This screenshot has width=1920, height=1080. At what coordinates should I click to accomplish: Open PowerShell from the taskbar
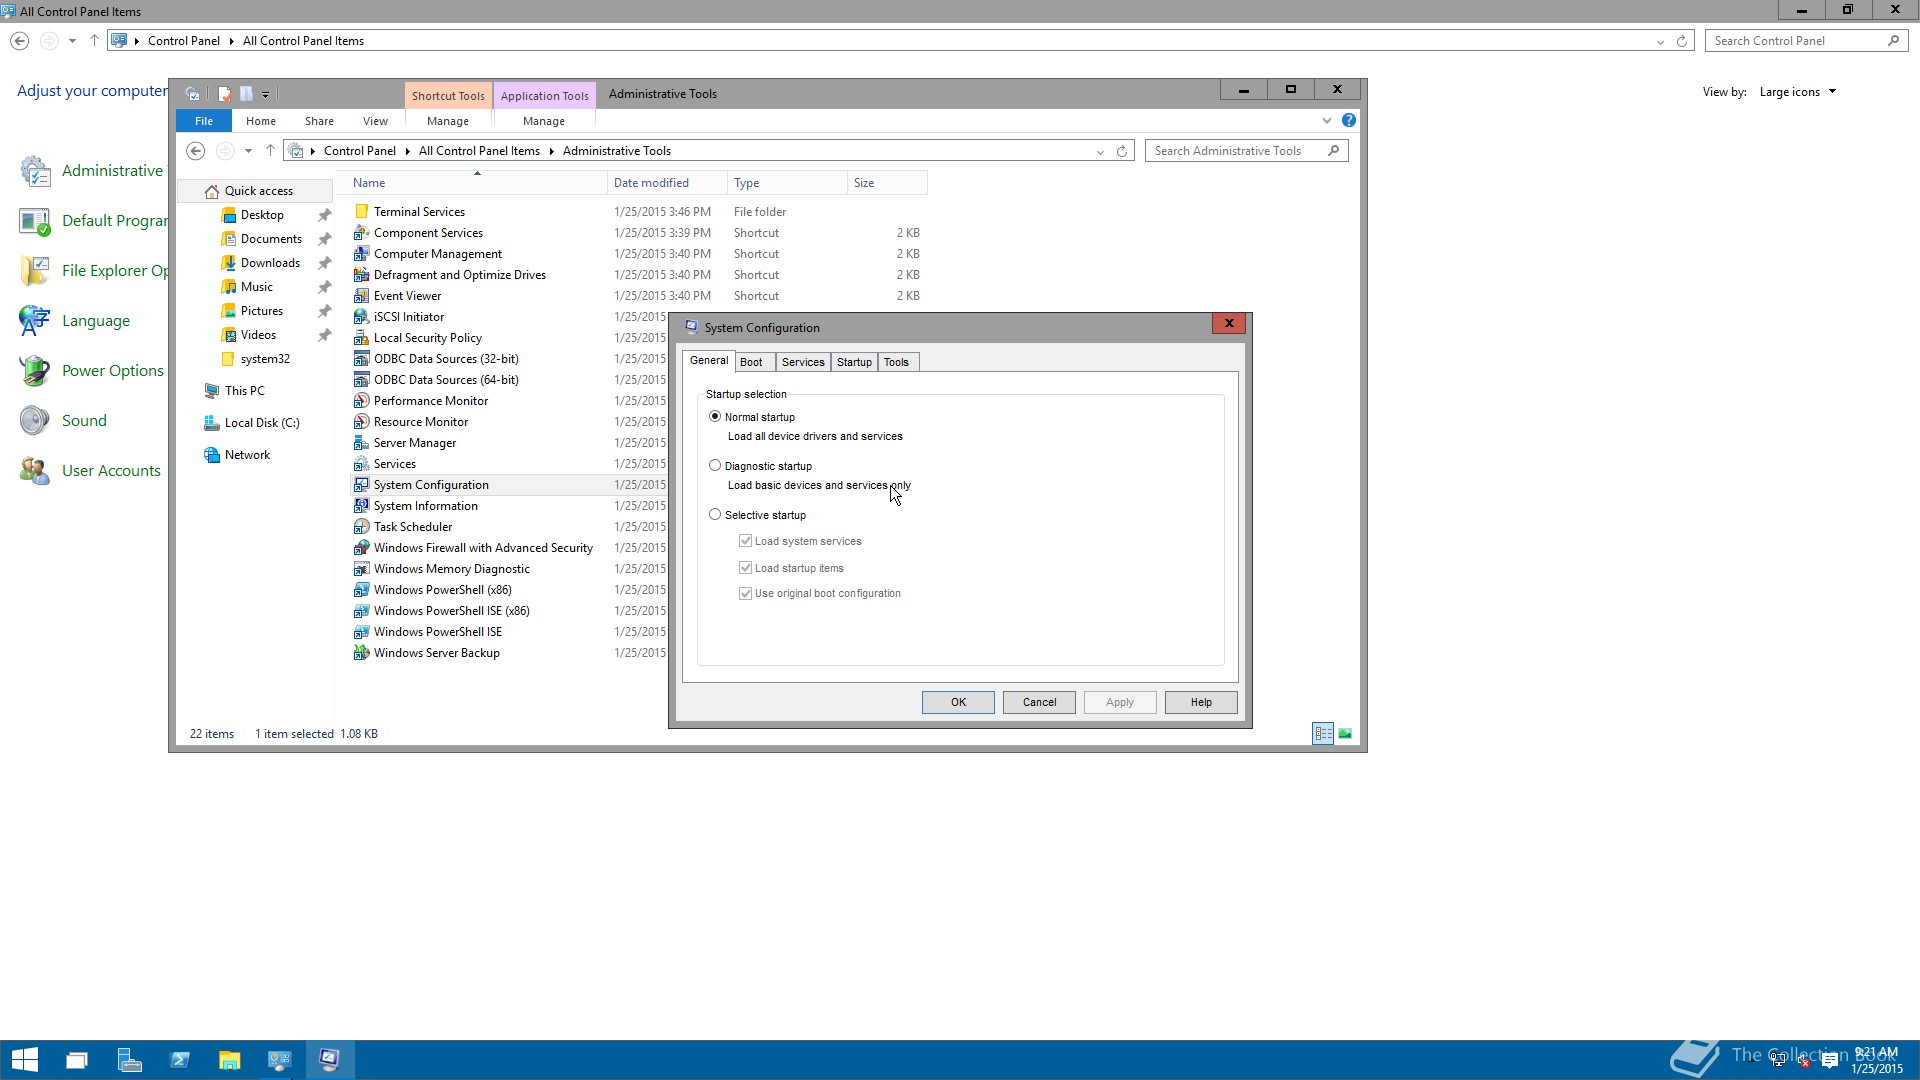180,1060
